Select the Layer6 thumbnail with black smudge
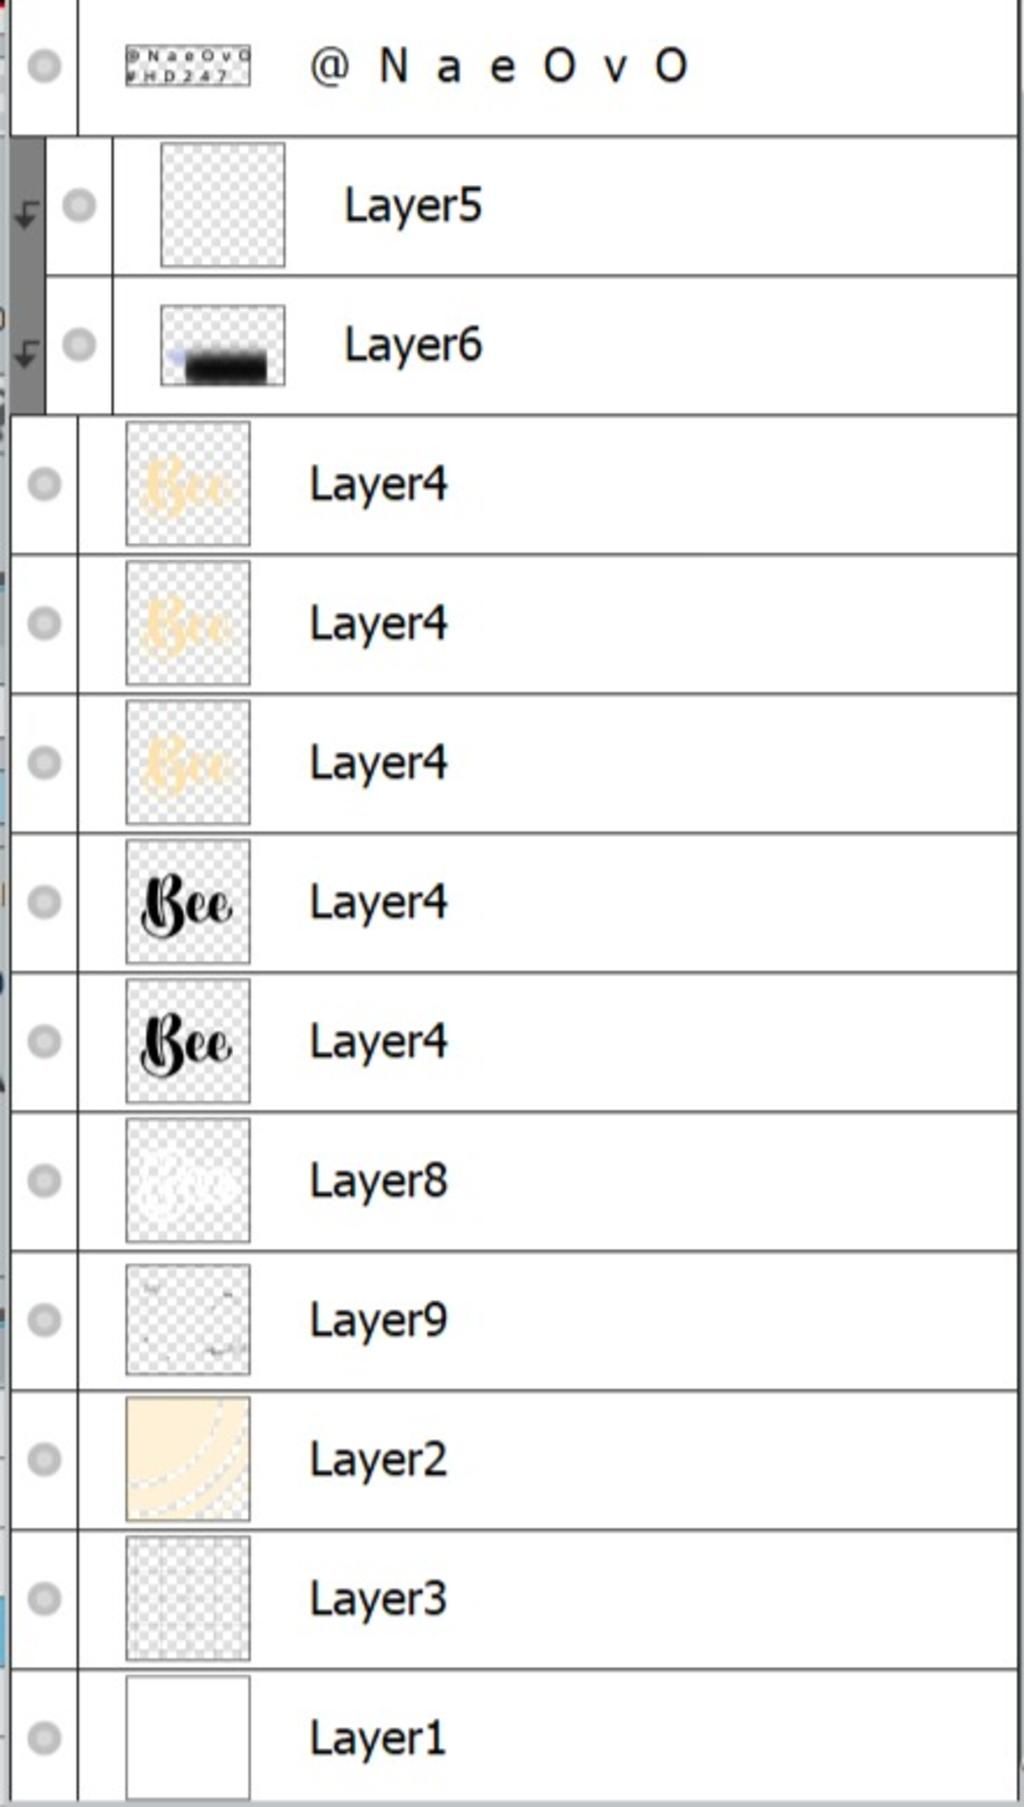Viewport: 1024px width, 1807px height. [223, 345]
